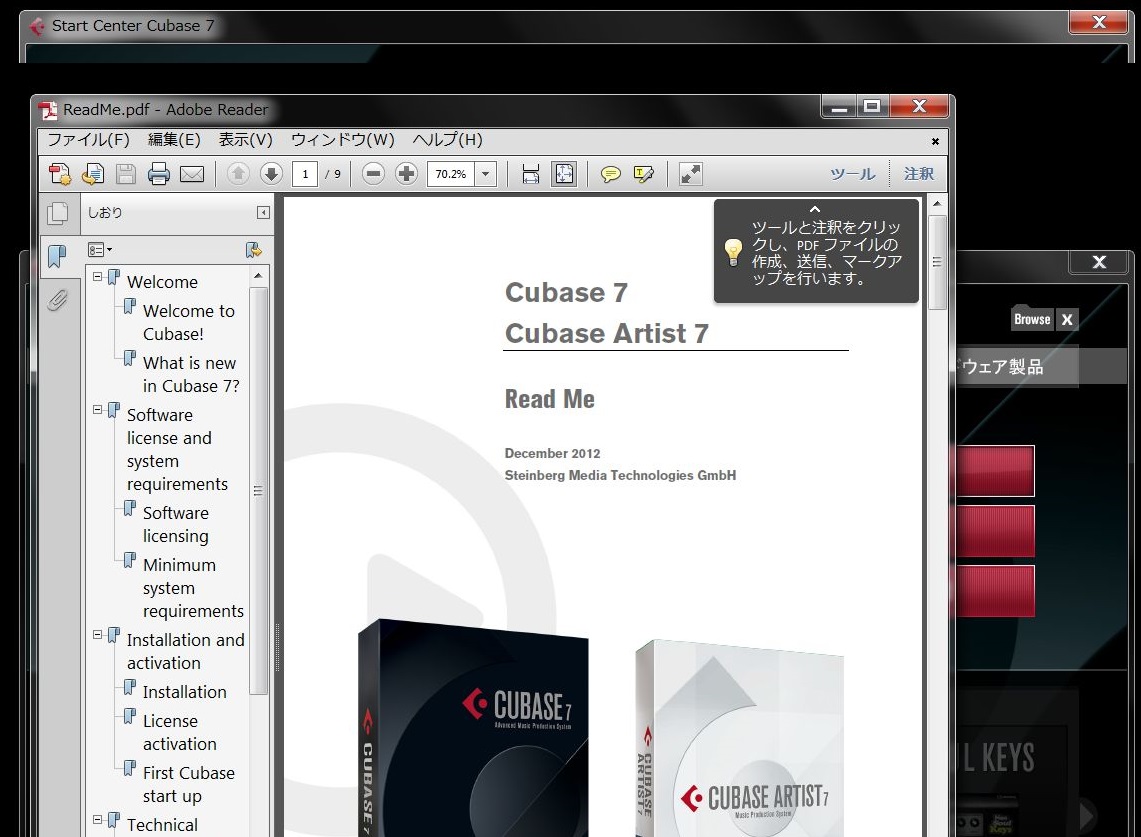Open bookmark options dropdown menu
This screenshot has width=1141, height=837.
[x=100, y=250]
